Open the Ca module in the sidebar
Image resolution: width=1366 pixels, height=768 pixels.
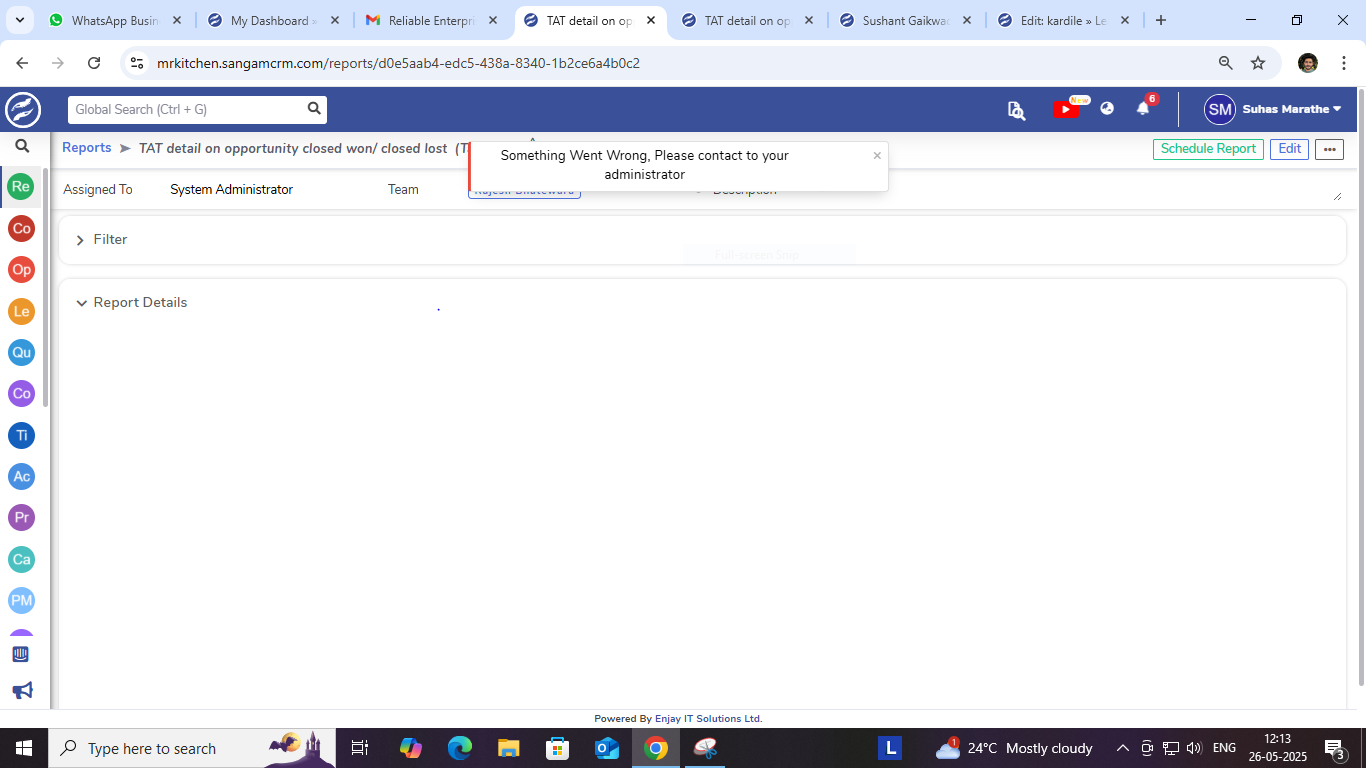coord(21,559)
